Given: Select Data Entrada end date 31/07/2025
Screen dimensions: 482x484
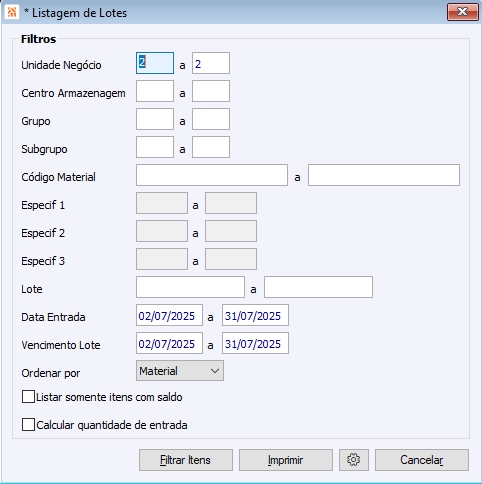Looking at the screenshot, I should [x=255, y=315].
